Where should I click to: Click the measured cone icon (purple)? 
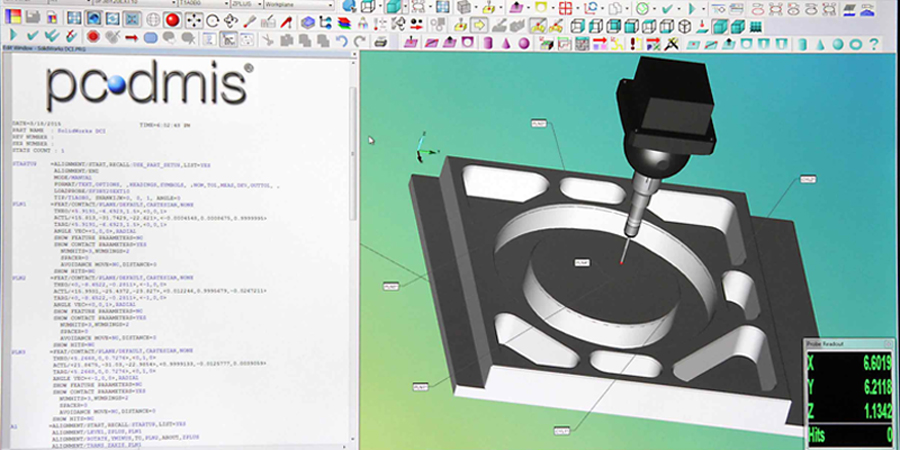tap(506, 44)
